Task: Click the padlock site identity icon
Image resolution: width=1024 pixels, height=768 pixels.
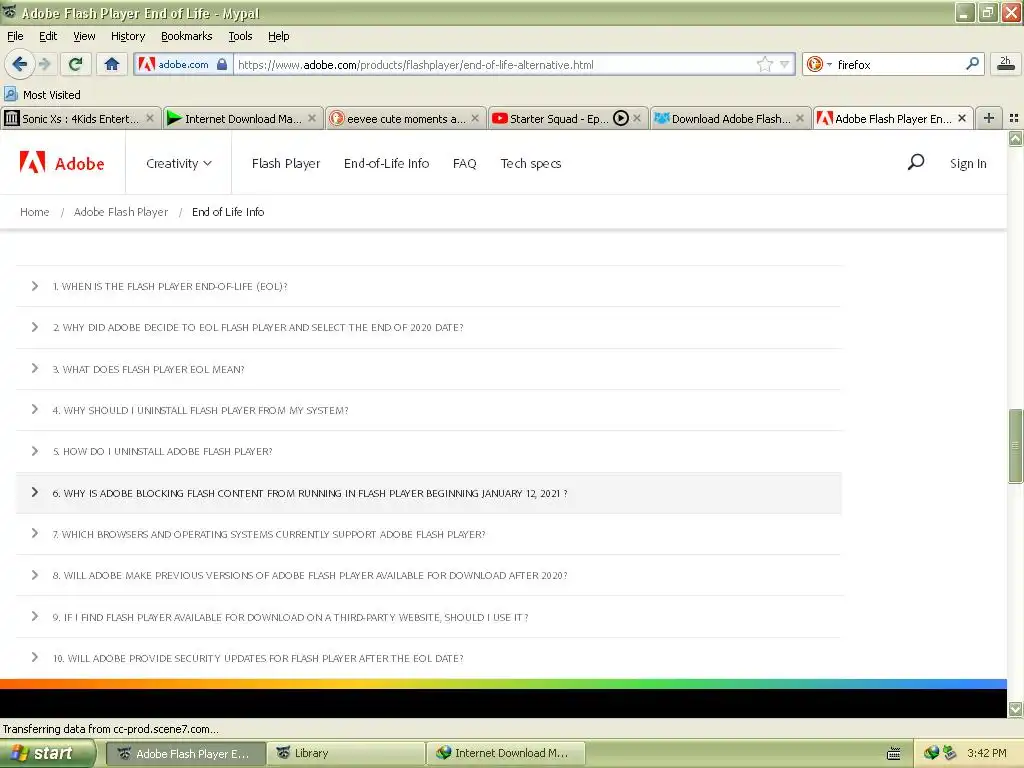Action: tap(222, 64)
